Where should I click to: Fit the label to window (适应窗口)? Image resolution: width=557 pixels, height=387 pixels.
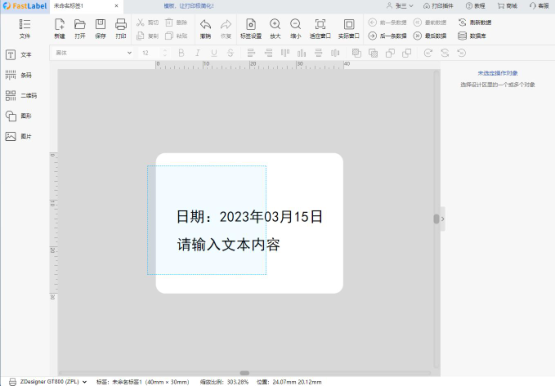coord(320,29)
